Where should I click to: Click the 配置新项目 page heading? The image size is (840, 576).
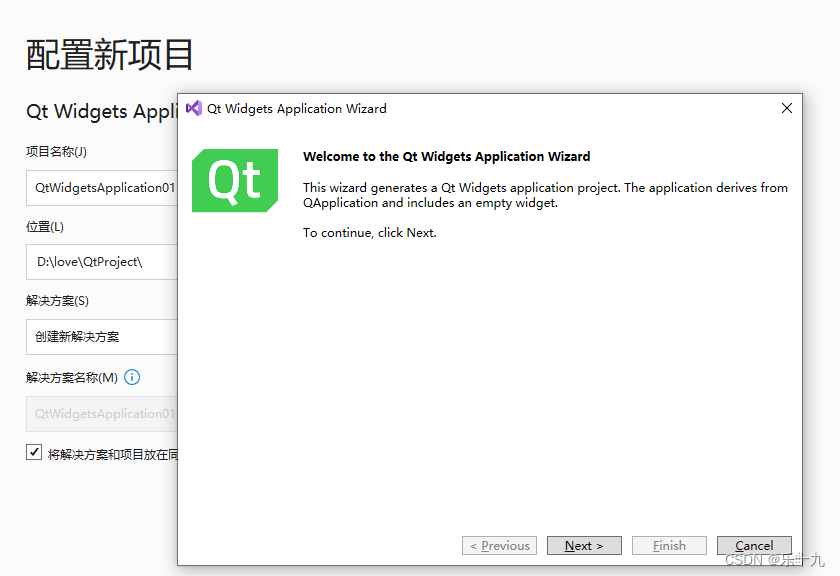(109, 55)
